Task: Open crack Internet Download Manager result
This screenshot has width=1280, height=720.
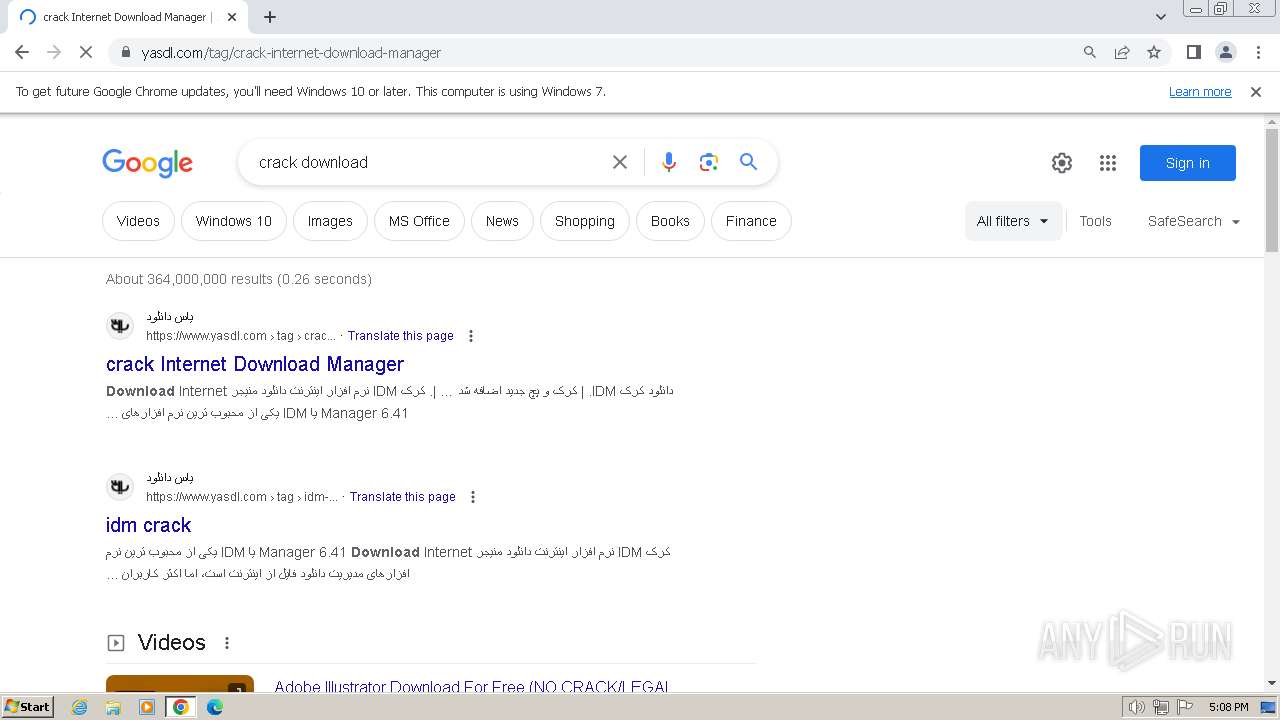Action: (255, 364)
